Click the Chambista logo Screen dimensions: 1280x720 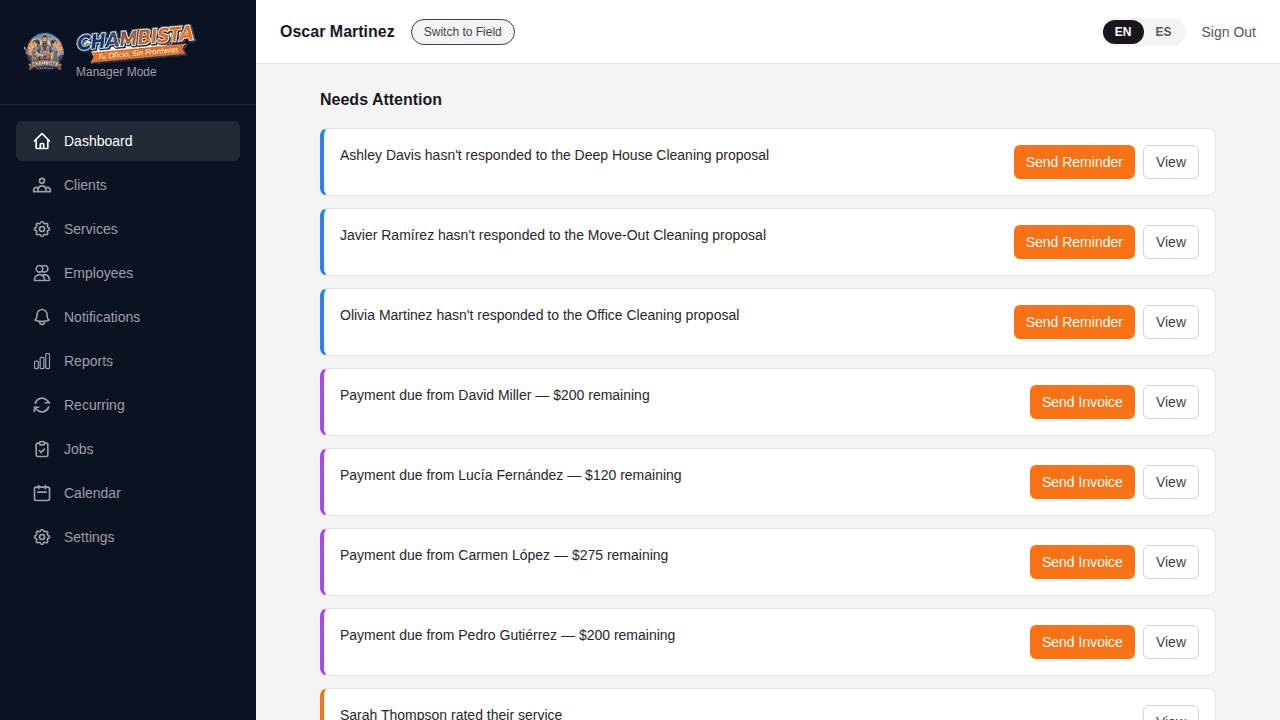click(x=110, y=46)
